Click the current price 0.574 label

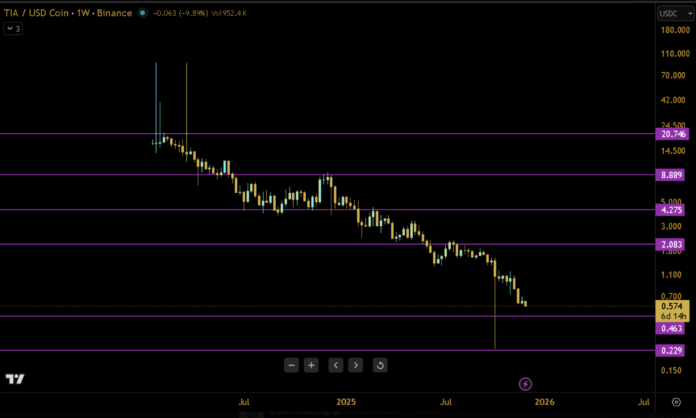point(672,306)
